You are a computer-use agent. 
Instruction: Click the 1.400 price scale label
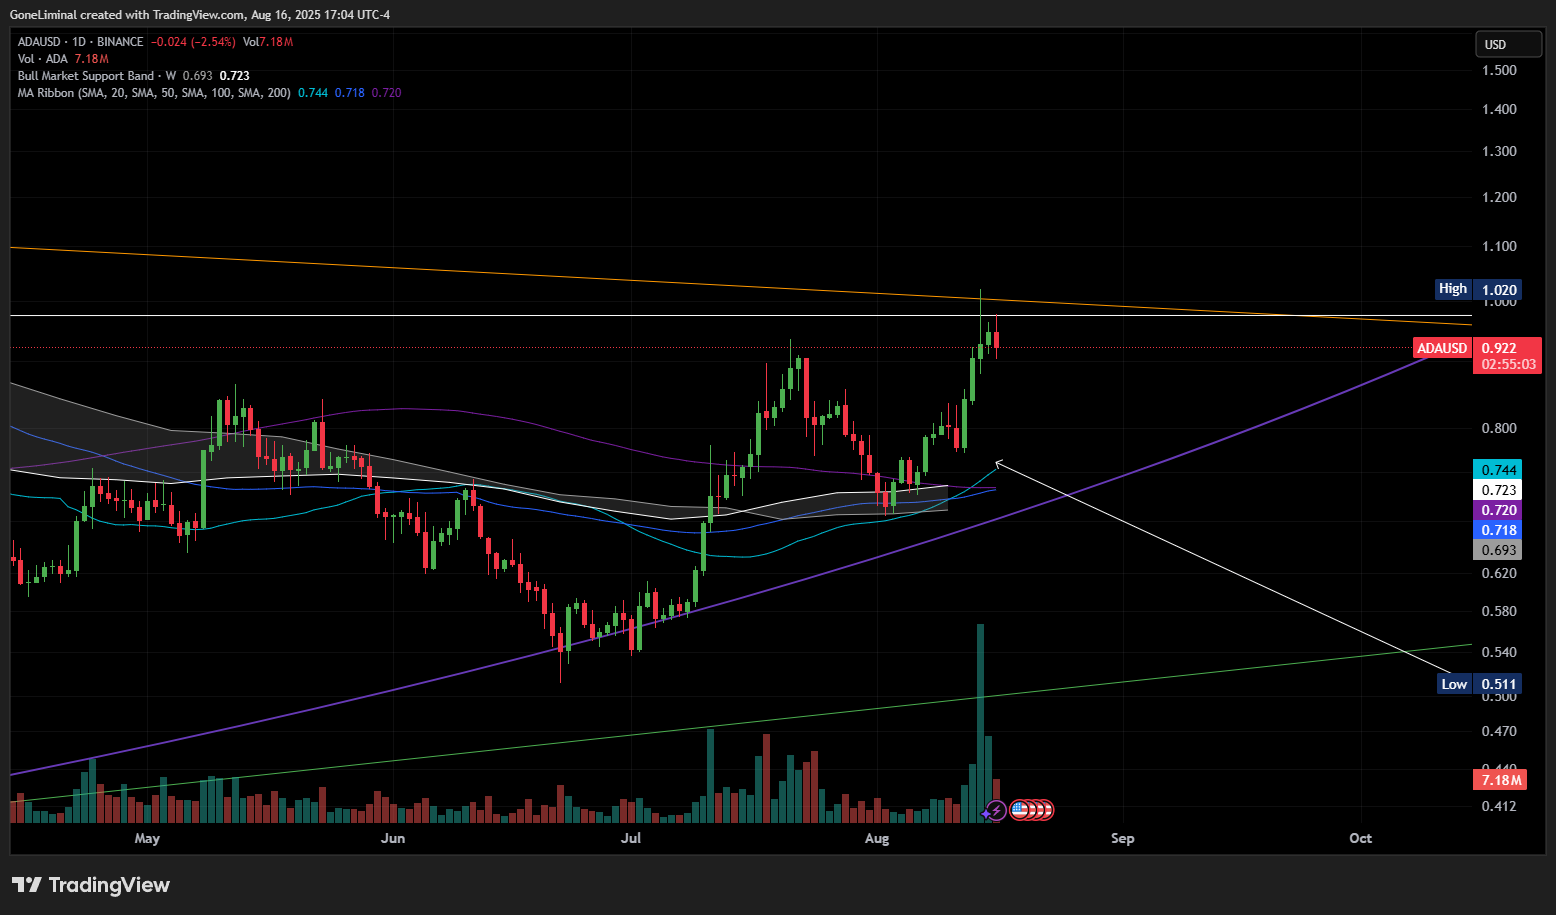tap(1499, 109)
